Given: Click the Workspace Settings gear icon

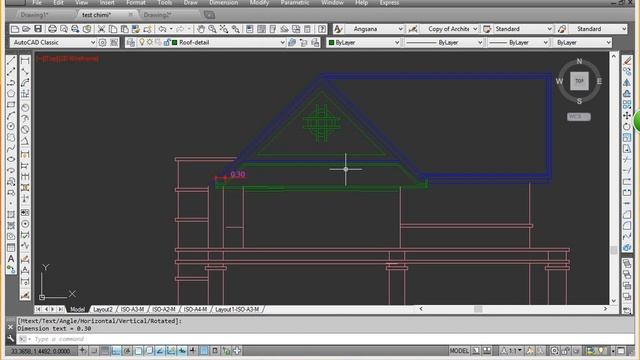Looking at the screenshot, I should [102, 42].
